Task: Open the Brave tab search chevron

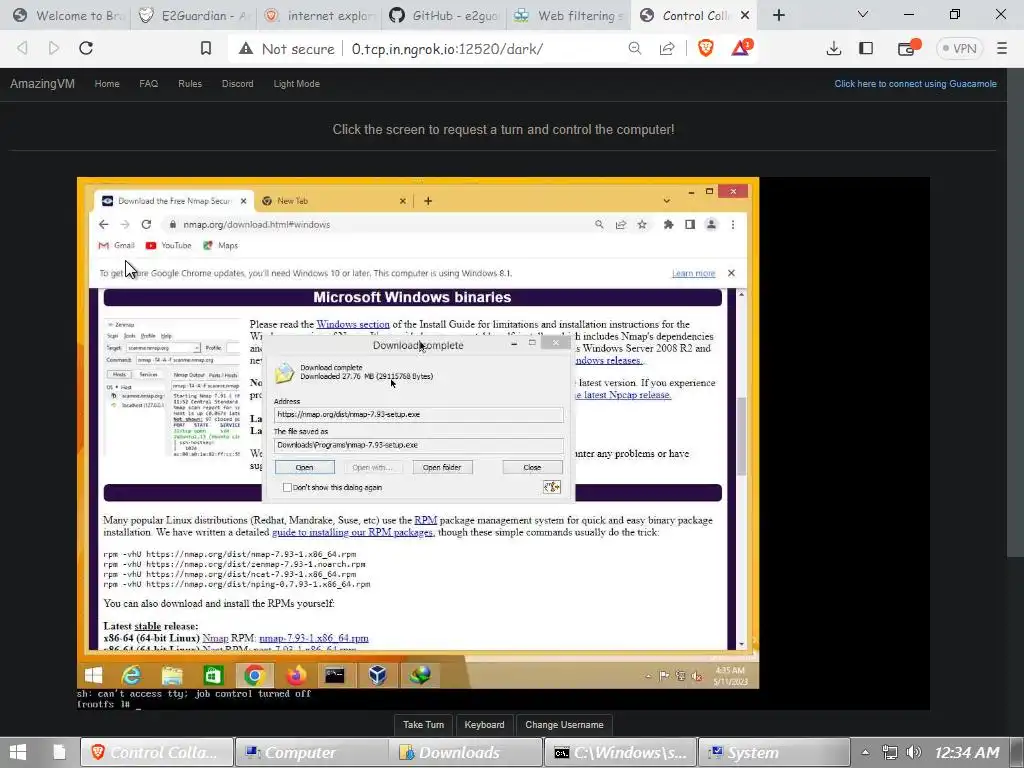Action: [863, 14]
